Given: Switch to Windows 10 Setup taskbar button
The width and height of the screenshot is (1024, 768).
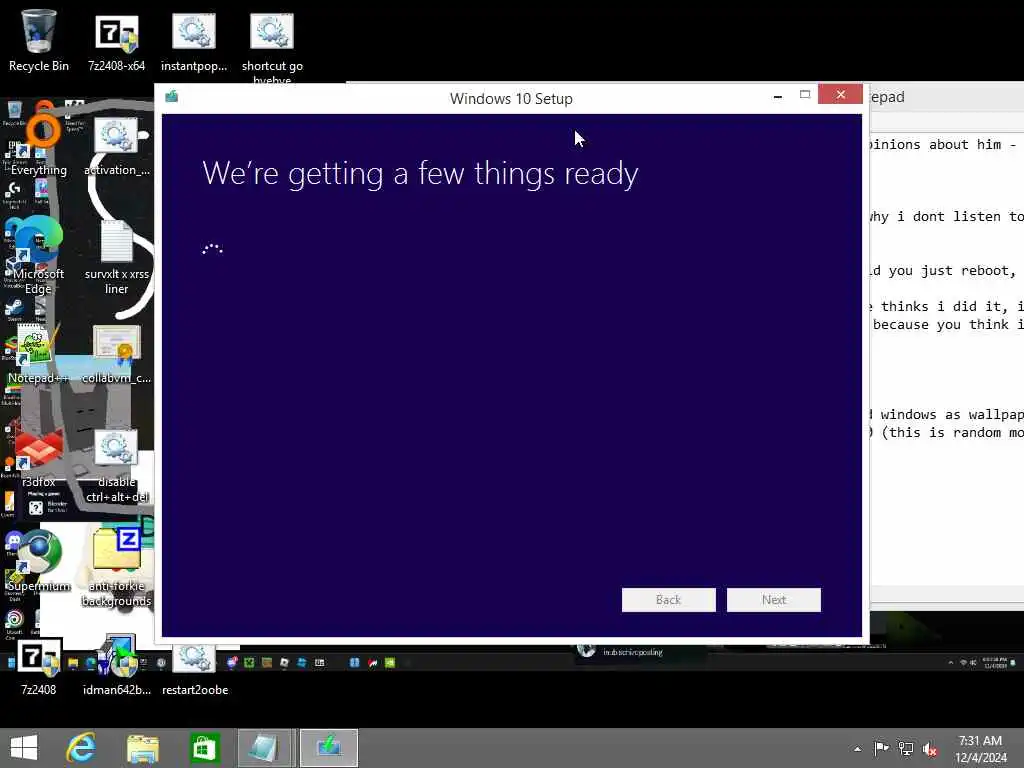Looking at the screenshot, I should (328, 748).
